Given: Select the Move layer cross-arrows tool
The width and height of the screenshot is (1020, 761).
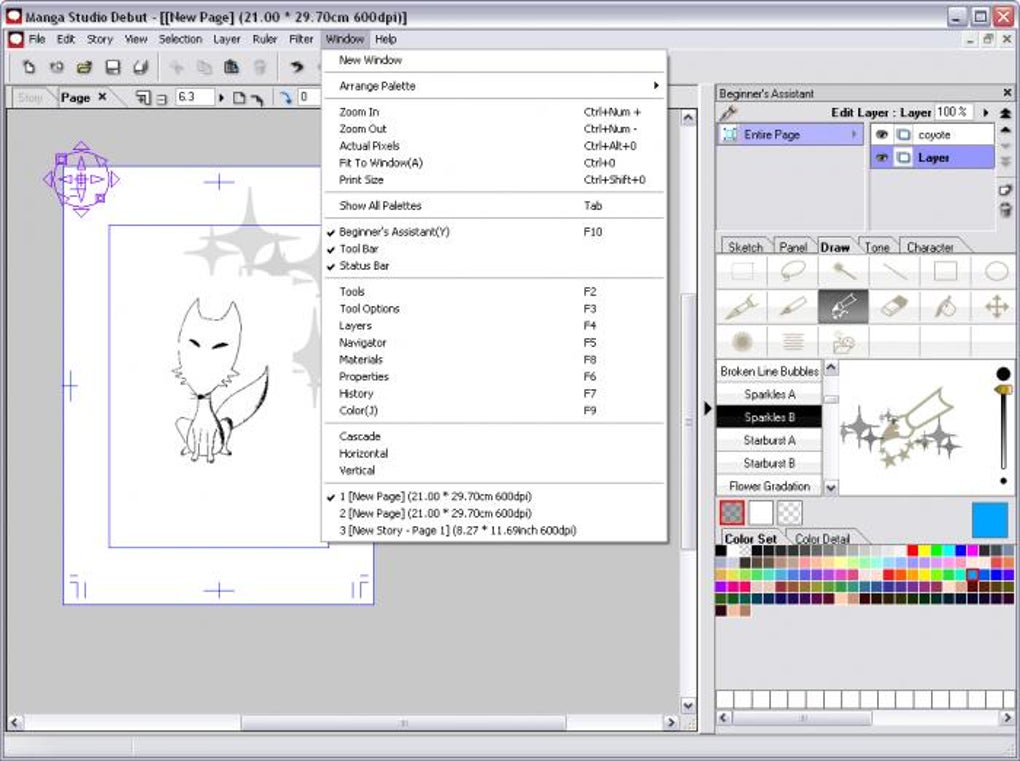Looking at the screenshot, I should point(996,306).
